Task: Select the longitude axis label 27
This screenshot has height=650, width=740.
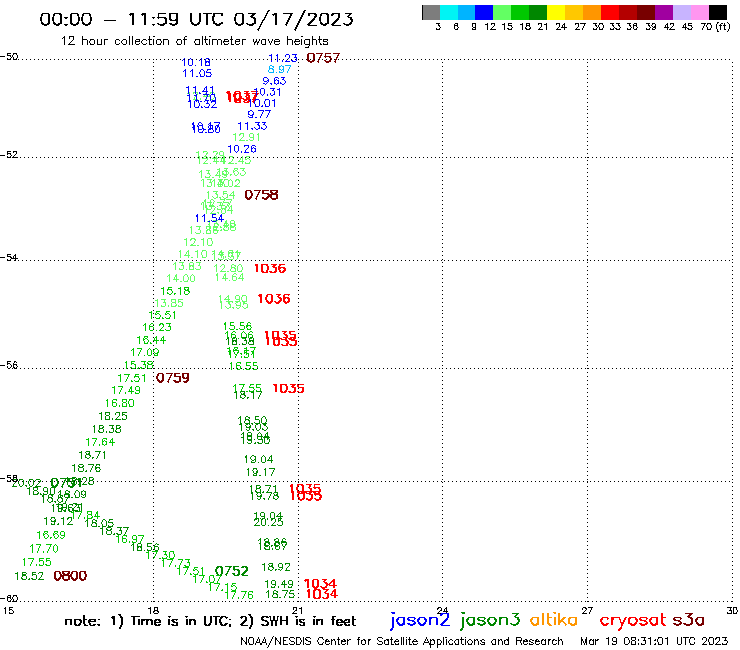Action: pos(587,610)
